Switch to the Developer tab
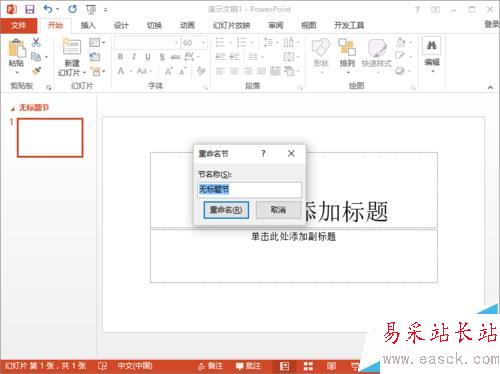 pyautogui.click(x=349, y=25)
